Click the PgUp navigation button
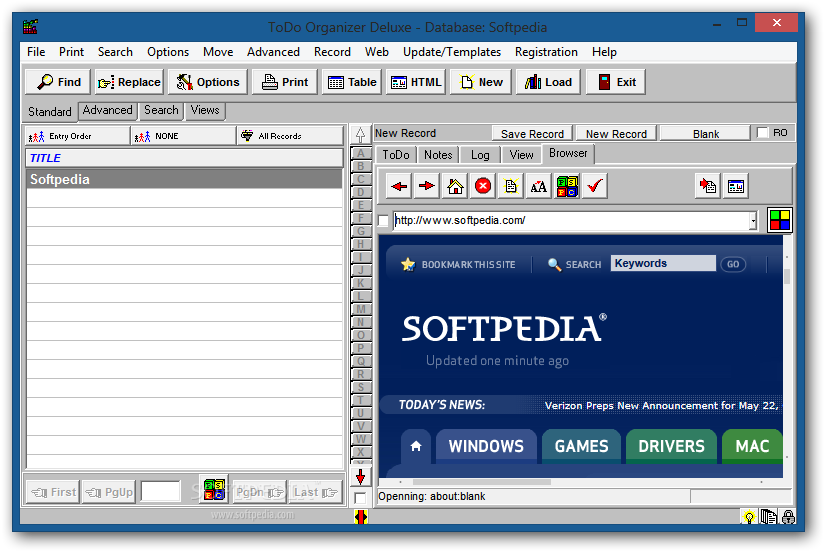The width and height of the screenshot is (825, 552). tap(109, 492)
